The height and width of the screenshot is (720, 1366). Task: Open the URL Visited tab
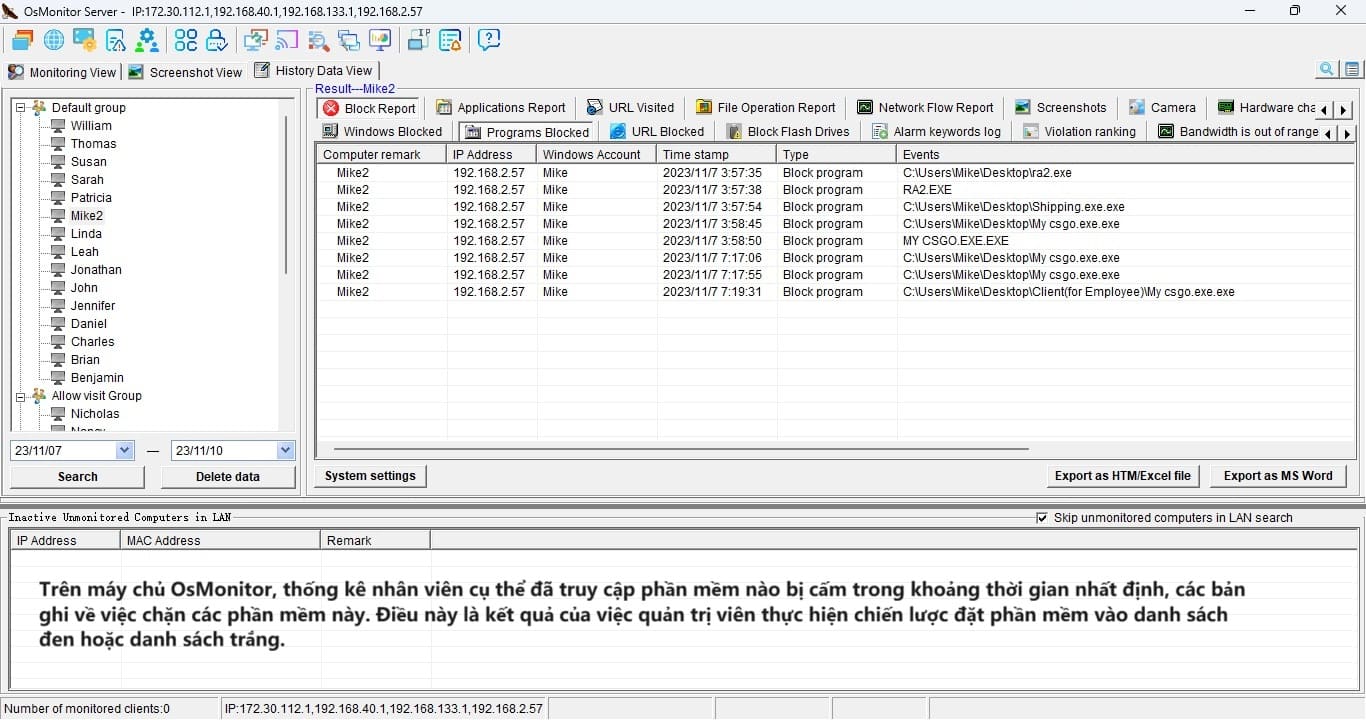pos(630,108)
